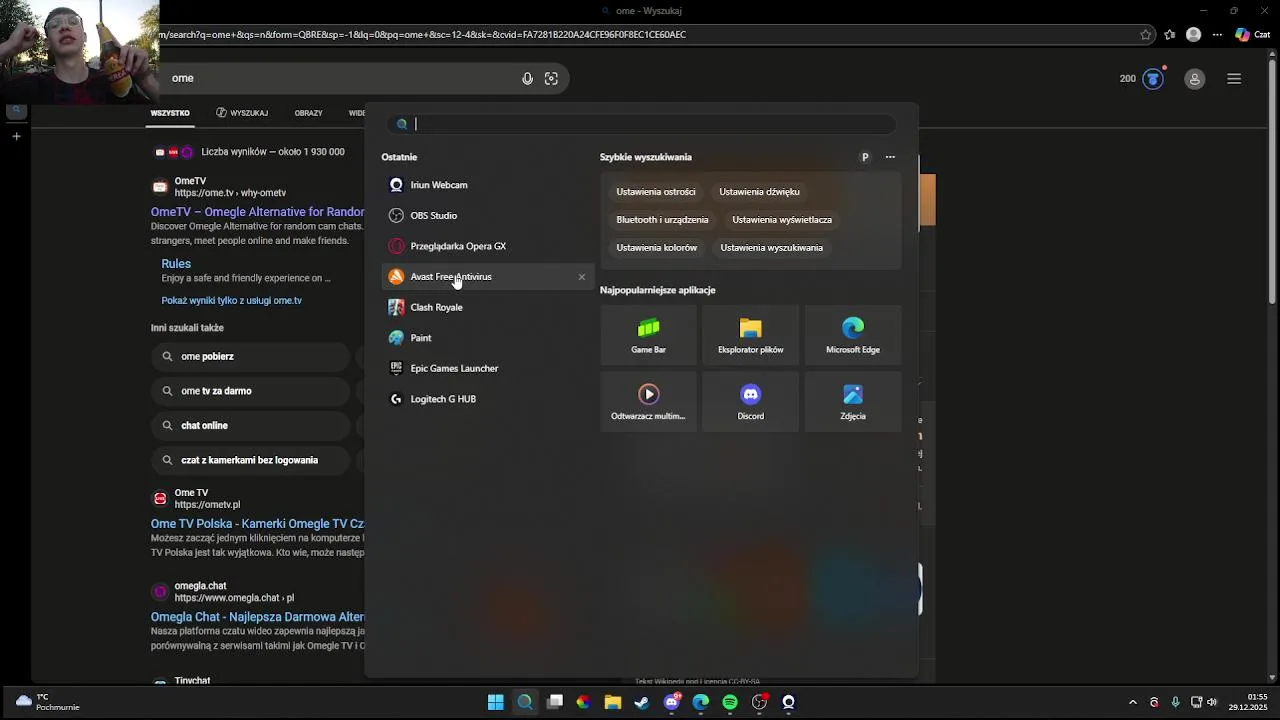Open Bing rewards medal icon

[1153, 79]
